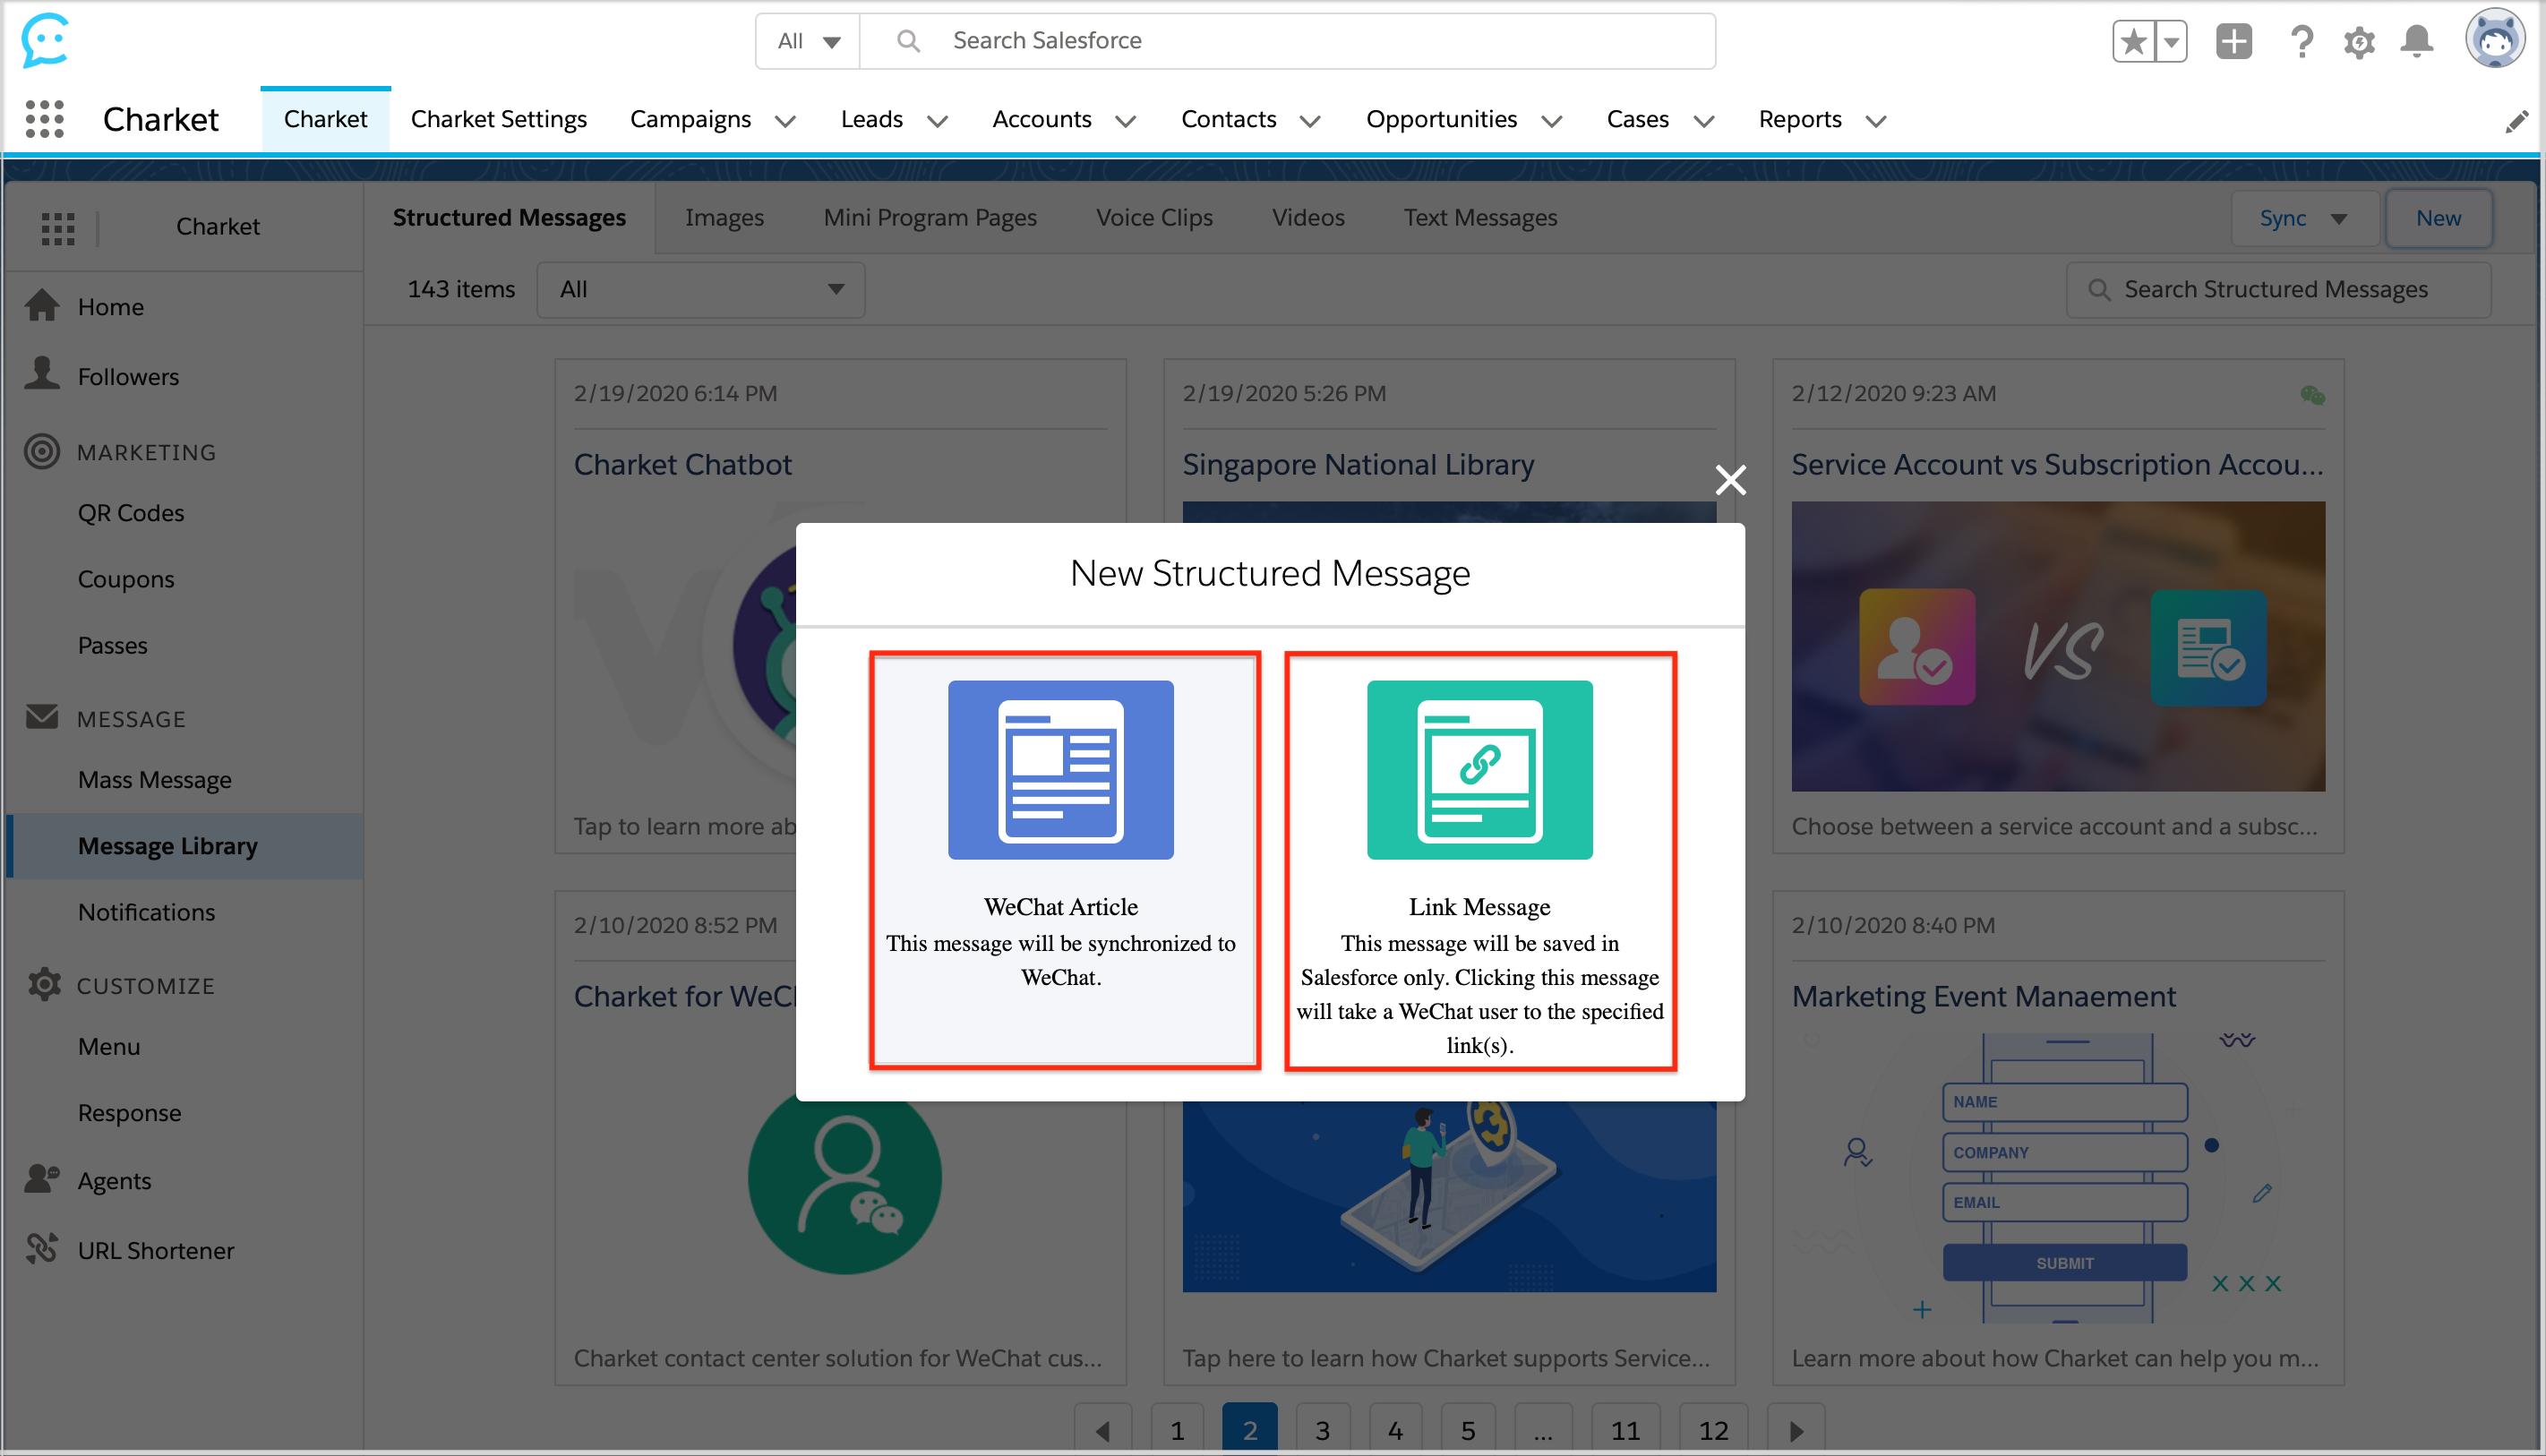Switch to the Videos tab
Screen dimensions: 2546x1456
[1308, 217]
